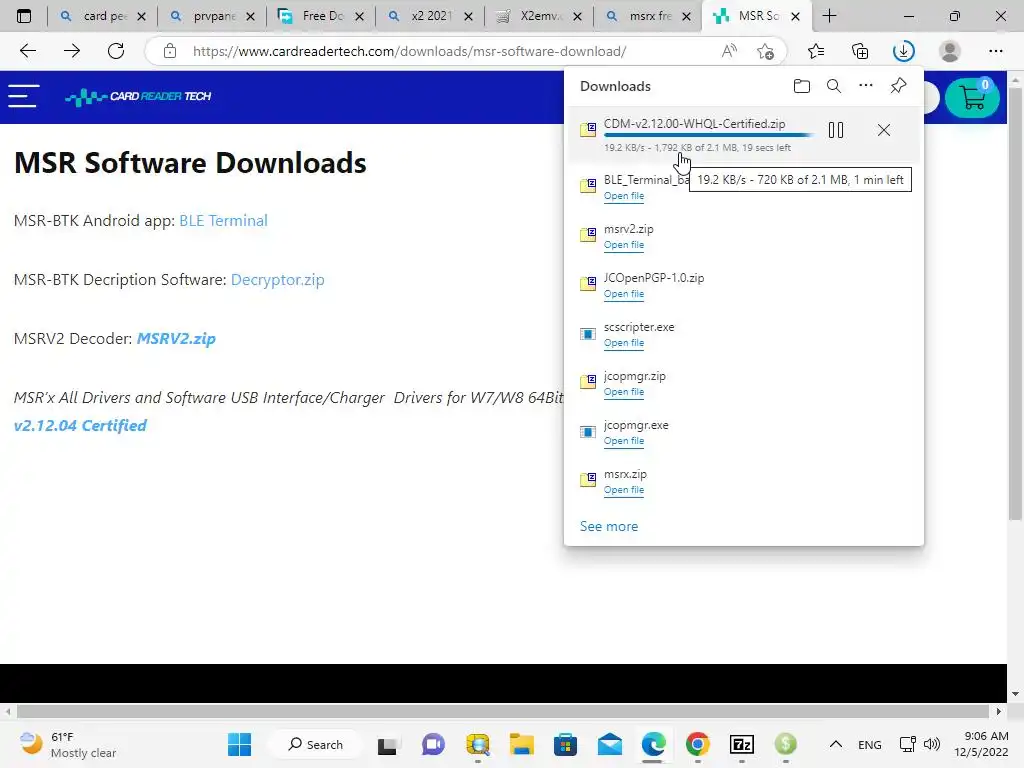Go back to the previous page
This screenshot has width=1024, height=768.
28,51
